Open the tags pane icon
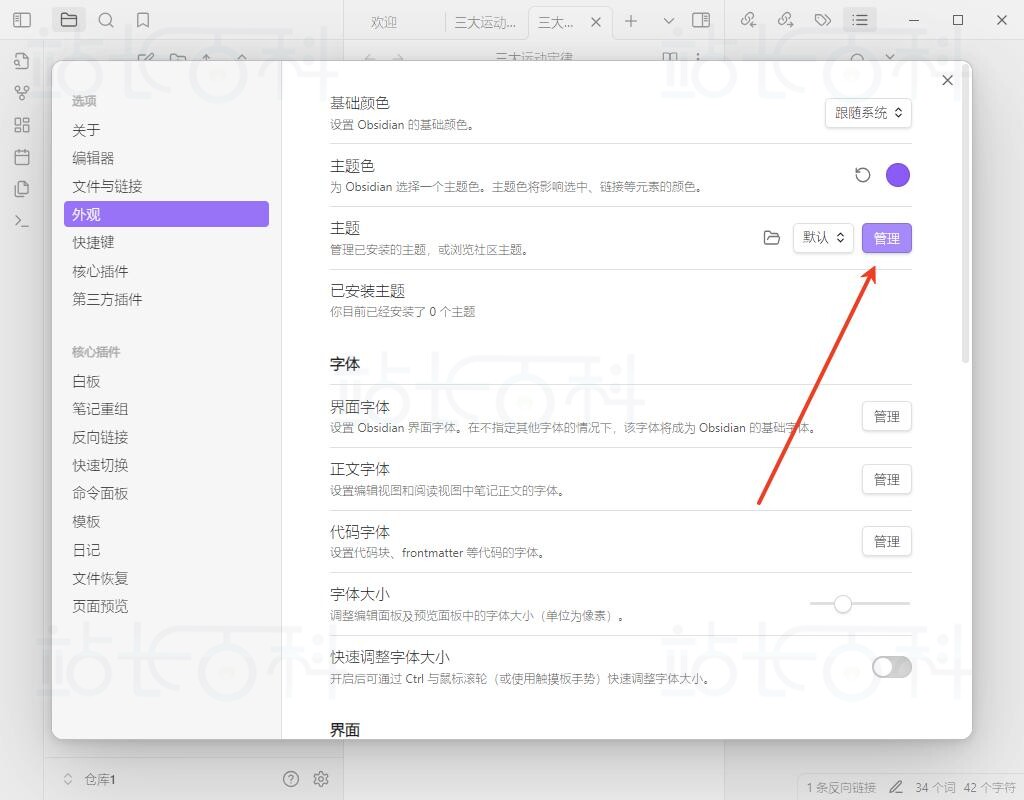This screenshot has height=800, width=1024. pyautogui.click(x=822, y=20)
